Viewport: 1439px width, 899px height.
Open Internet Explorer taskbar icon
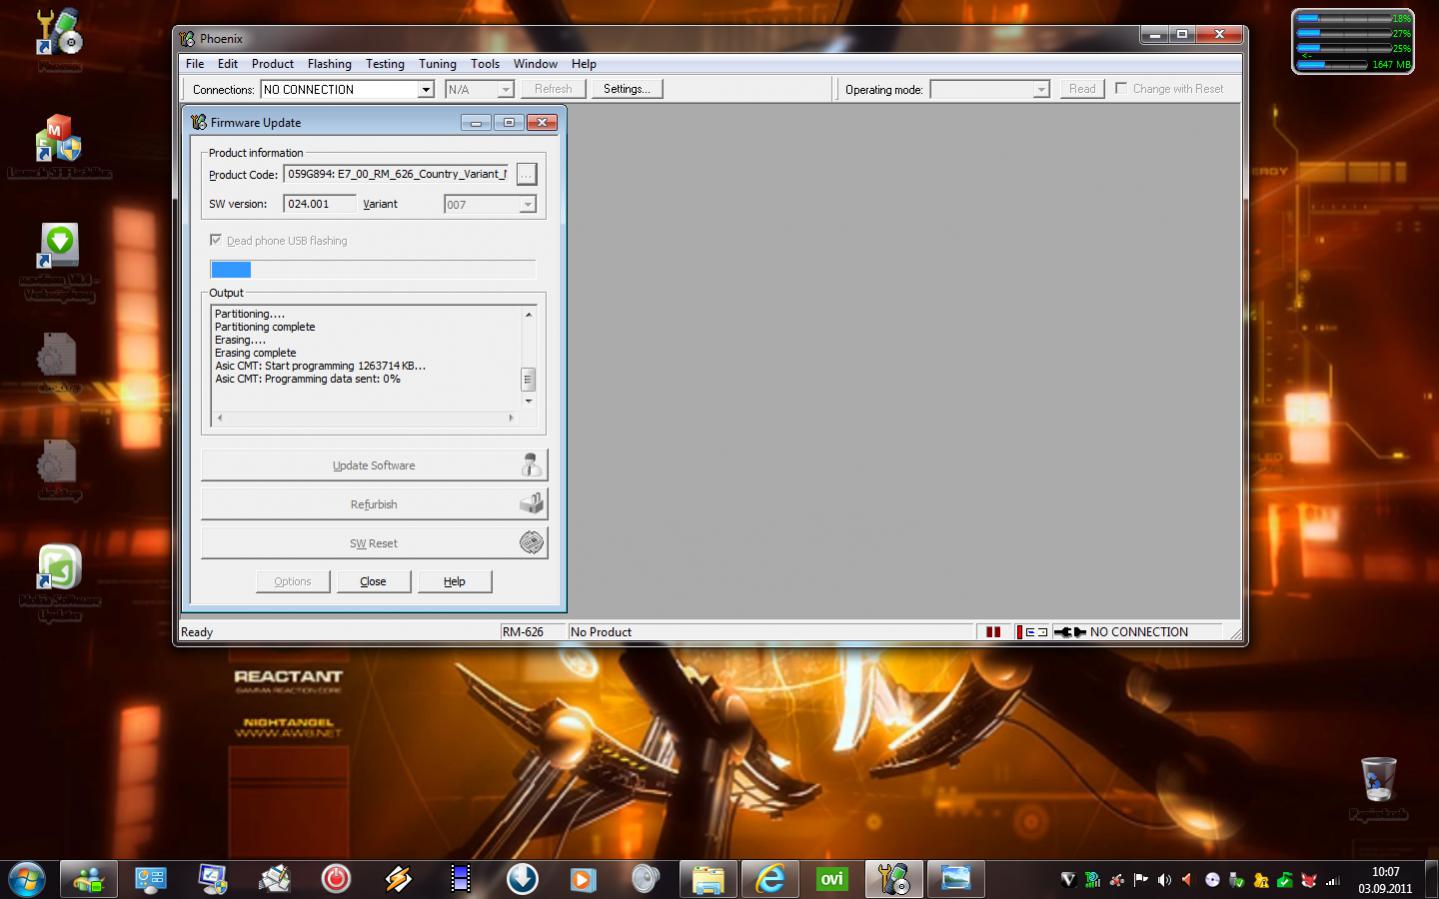tap(770, 879)
